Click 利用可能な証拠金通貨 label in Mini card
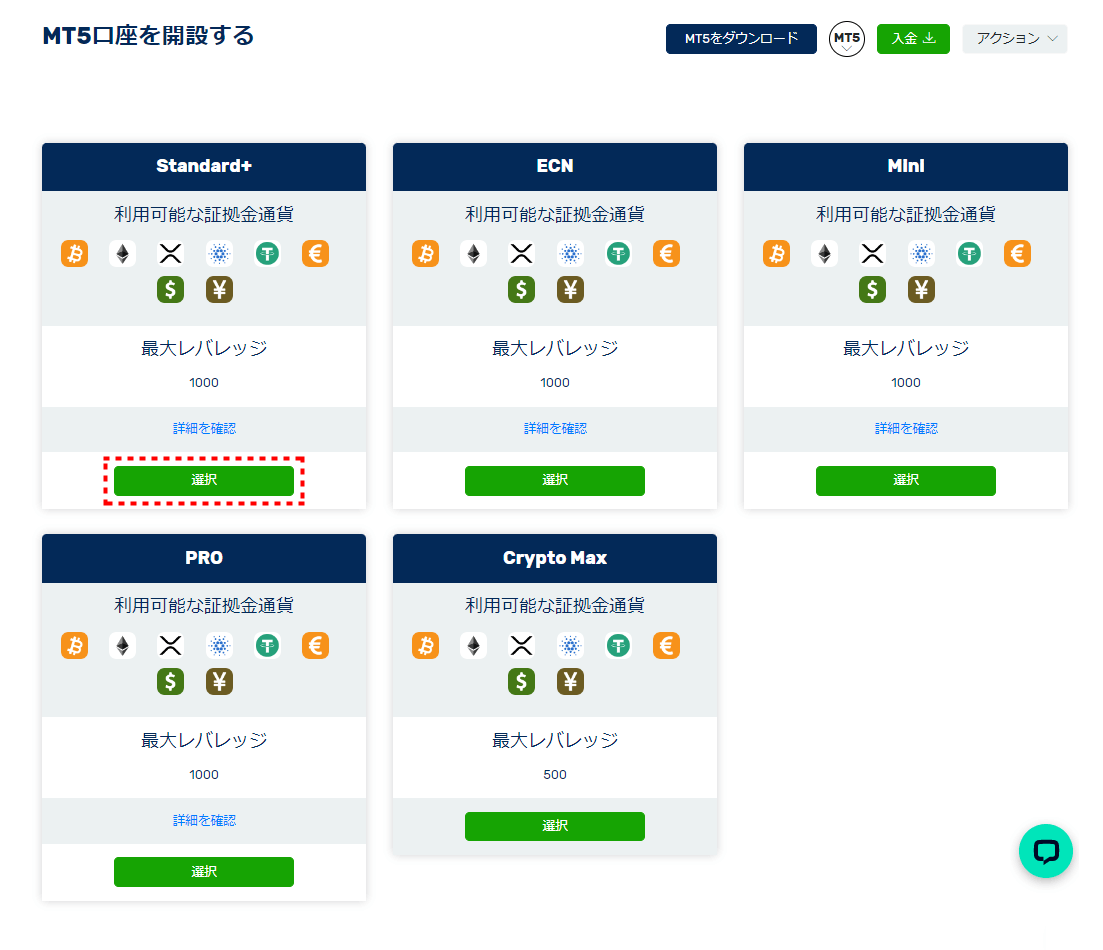 tap(906, 214)
